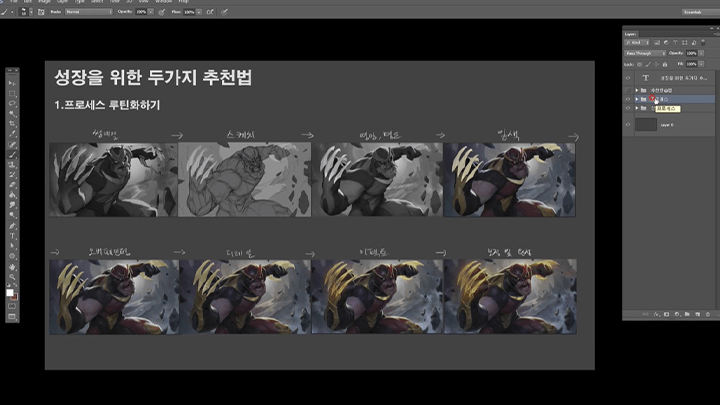Change screen mode from toolbox
This screenshot has height=405, width=720.
coord(12,316)
